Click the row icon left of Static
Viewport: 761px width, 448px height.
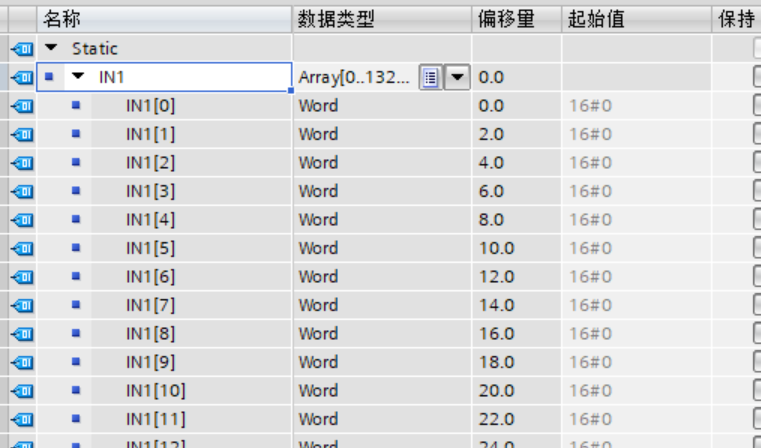click(x=21, y=48)
